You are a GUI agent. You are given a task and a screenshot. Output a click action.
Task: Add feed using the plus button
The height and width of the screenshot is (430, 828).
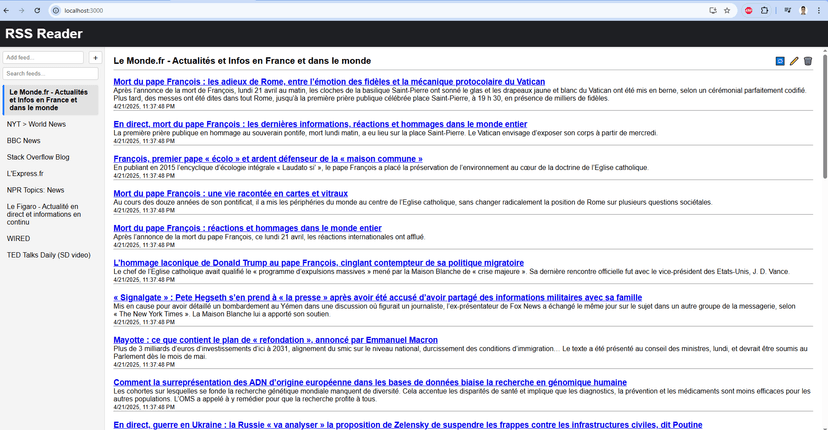tap(95, 58)
